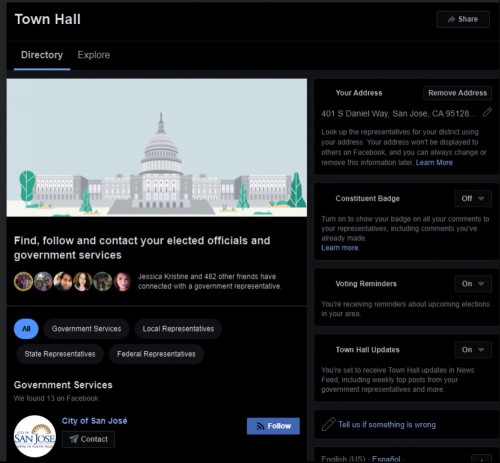Click the sixth friend avatar
Viewport: 500px width, 463px height.
[x=122, y=281]
